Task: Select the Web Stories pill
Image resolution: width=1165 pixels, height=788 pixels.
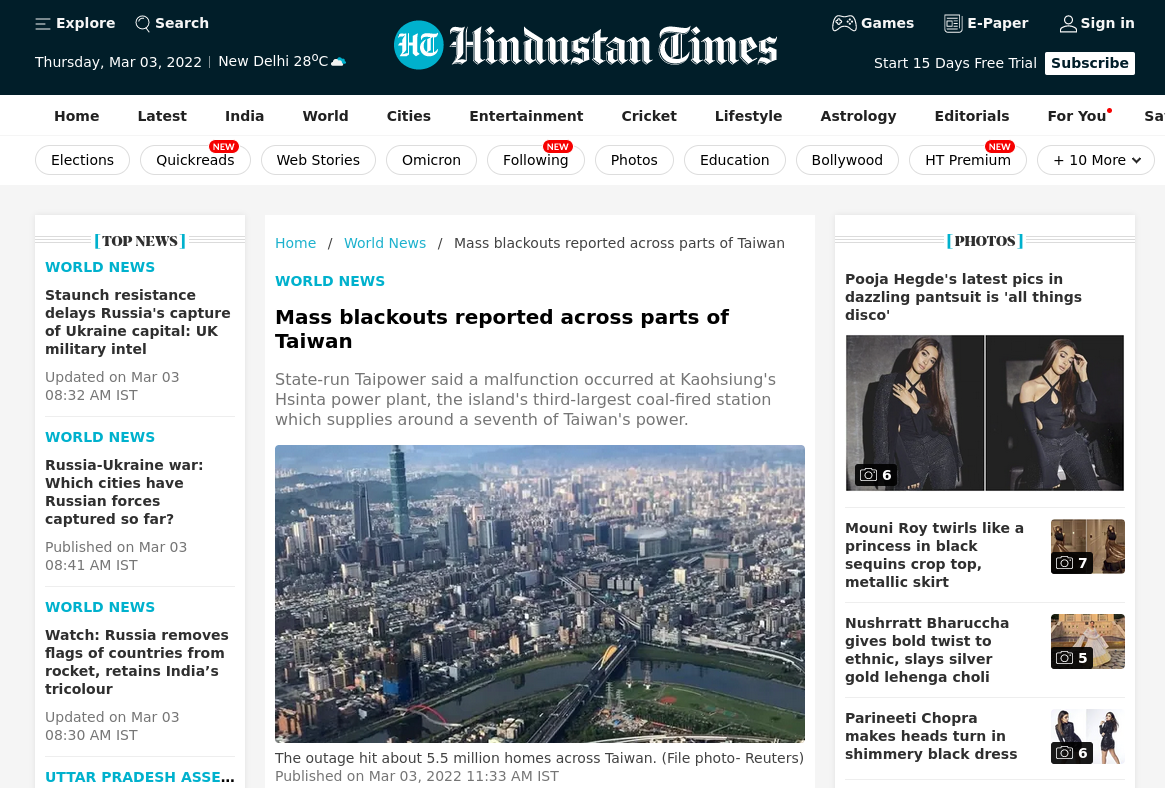Action: click(x=318, y=160)
